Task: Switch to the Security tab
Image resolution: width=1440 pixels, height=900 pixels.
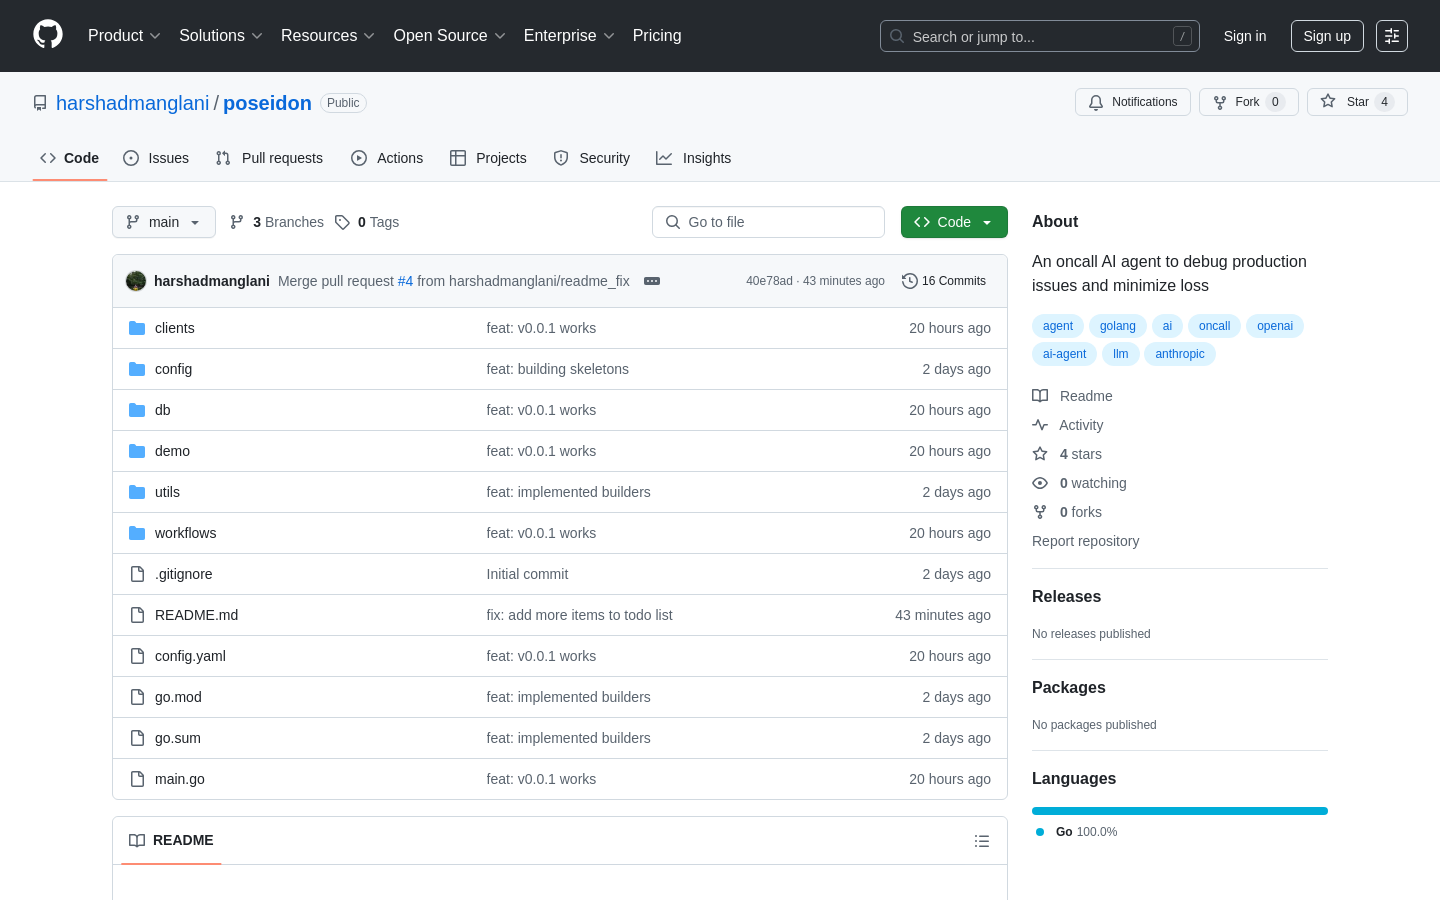Action: (591, 158)
